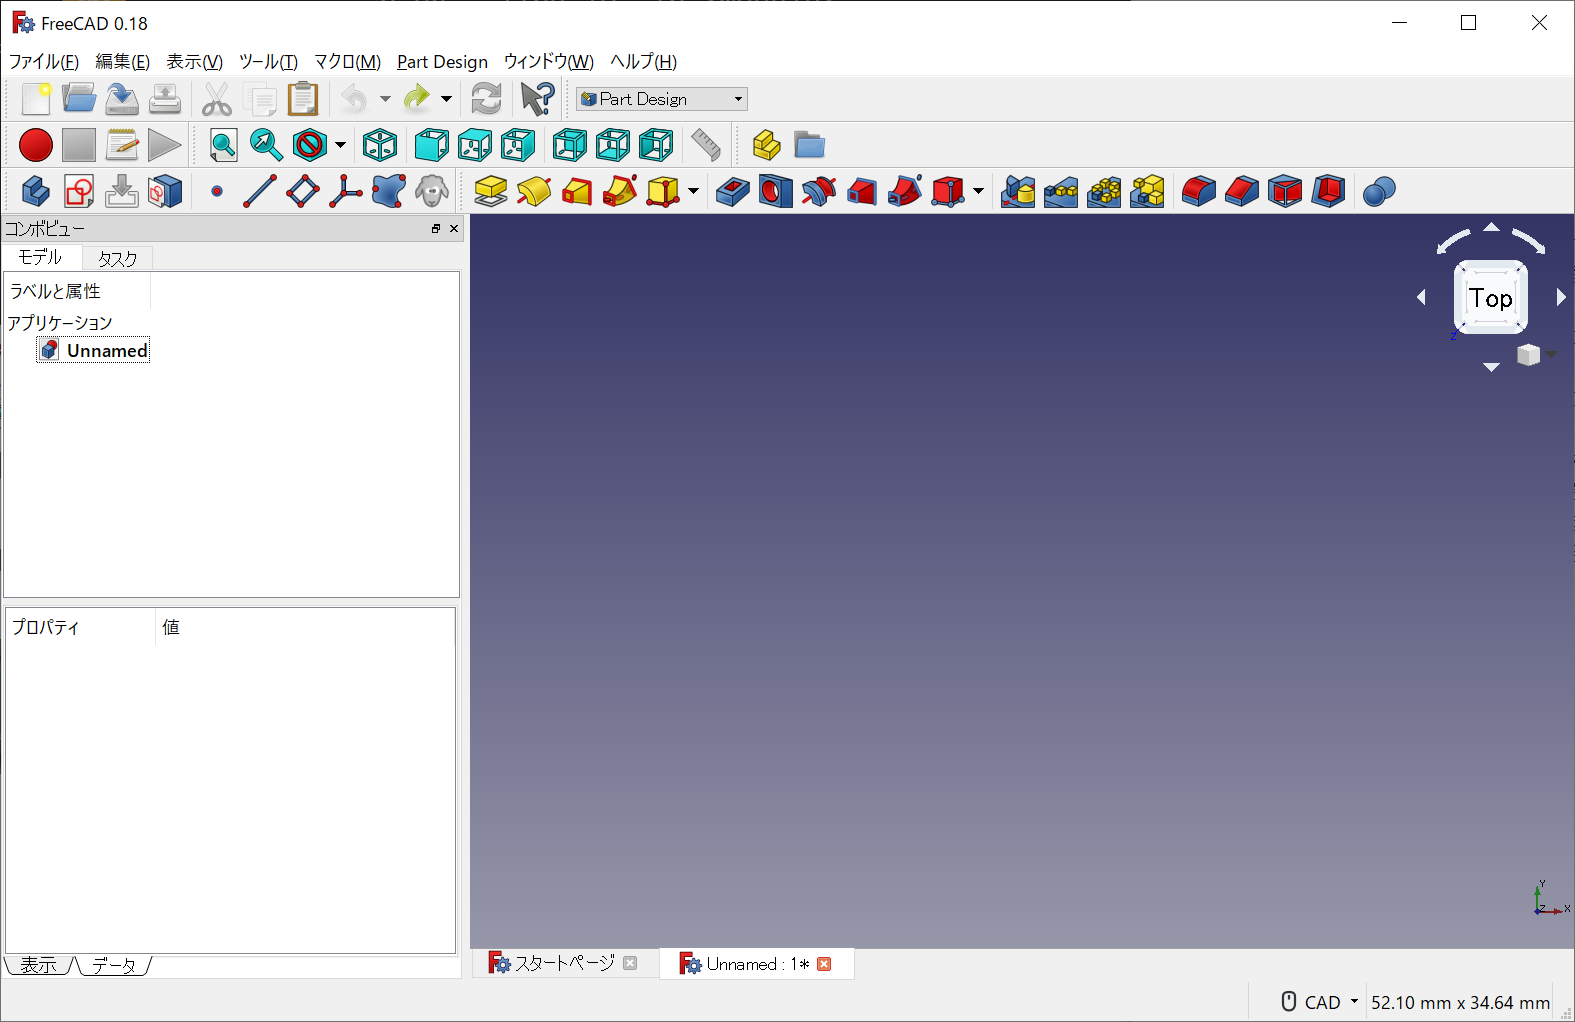Select the Pad extrude tool

[491, 191]
